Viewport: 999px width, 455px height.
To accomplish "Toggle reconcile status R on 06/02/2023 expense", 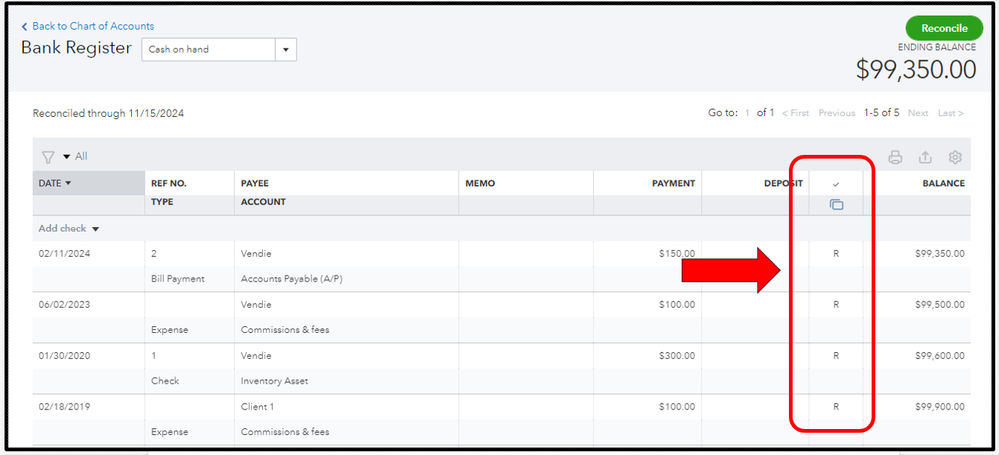I will (836, 305).
